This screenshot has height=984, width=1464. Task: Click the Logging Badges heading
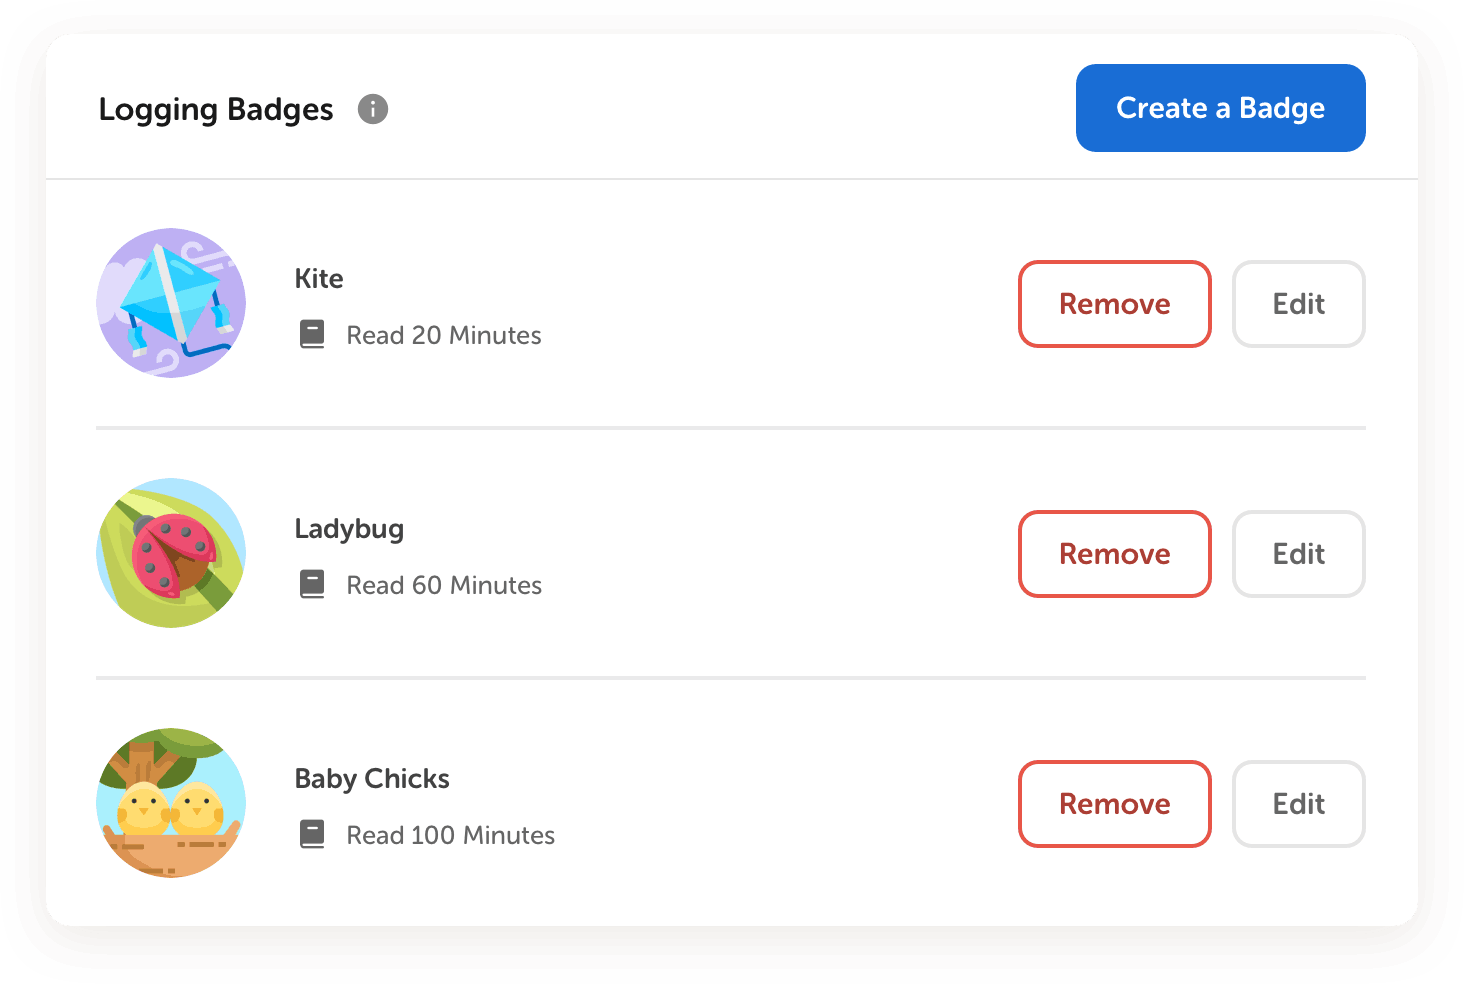pos(215,109)
